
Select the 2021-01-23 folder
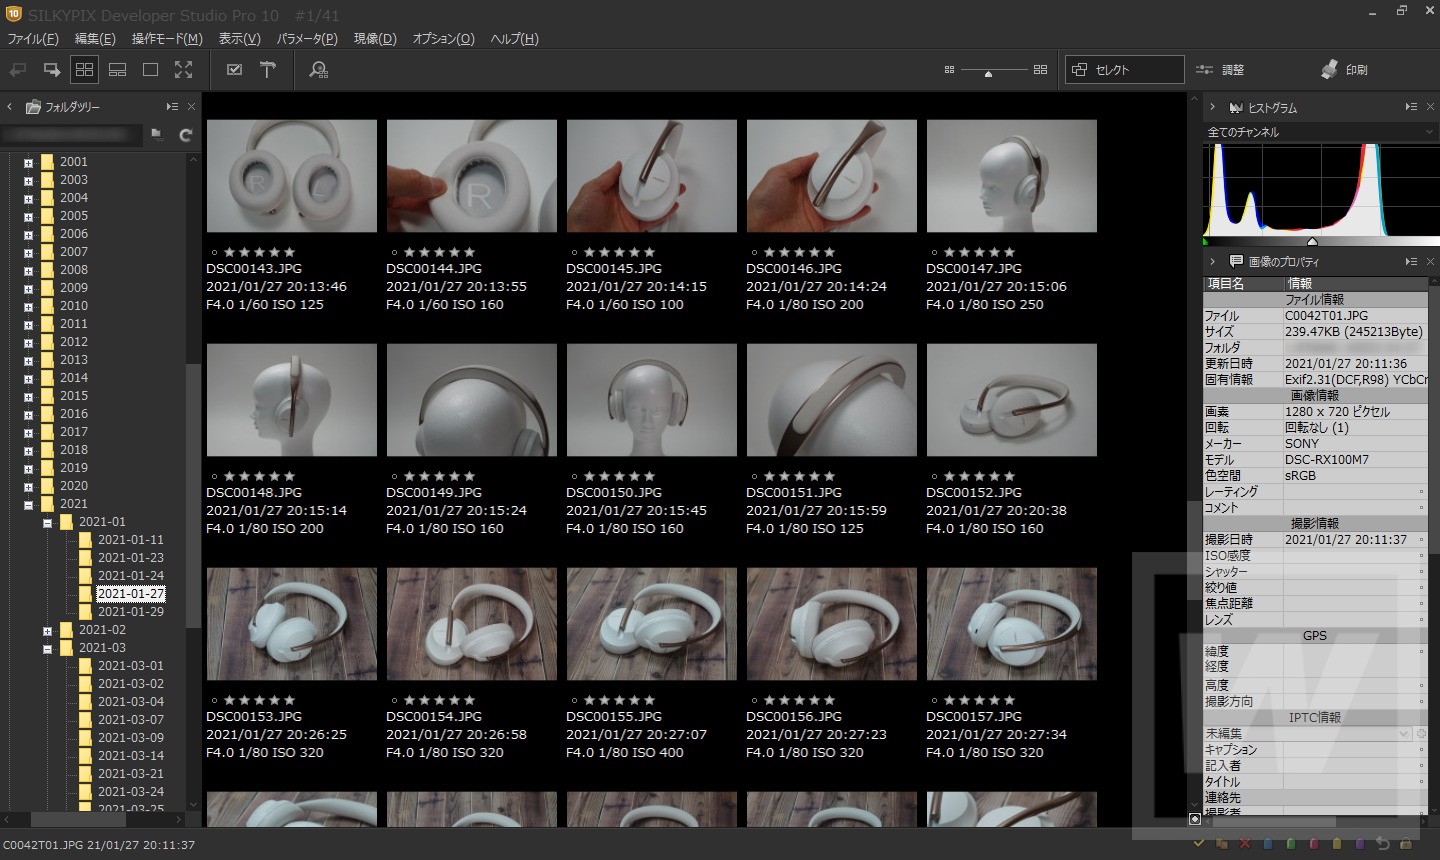click(130, 558)
